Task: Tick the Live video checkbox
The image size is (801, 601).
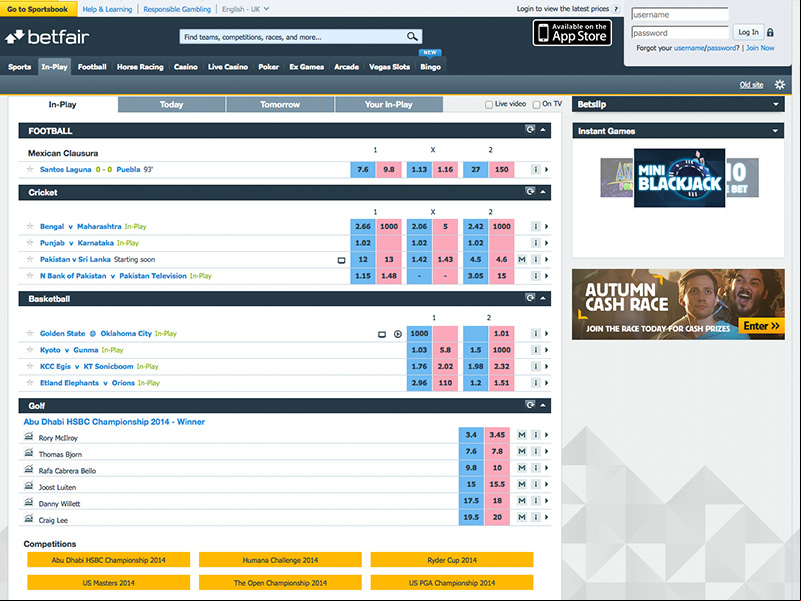Action: tap(489, 105)
